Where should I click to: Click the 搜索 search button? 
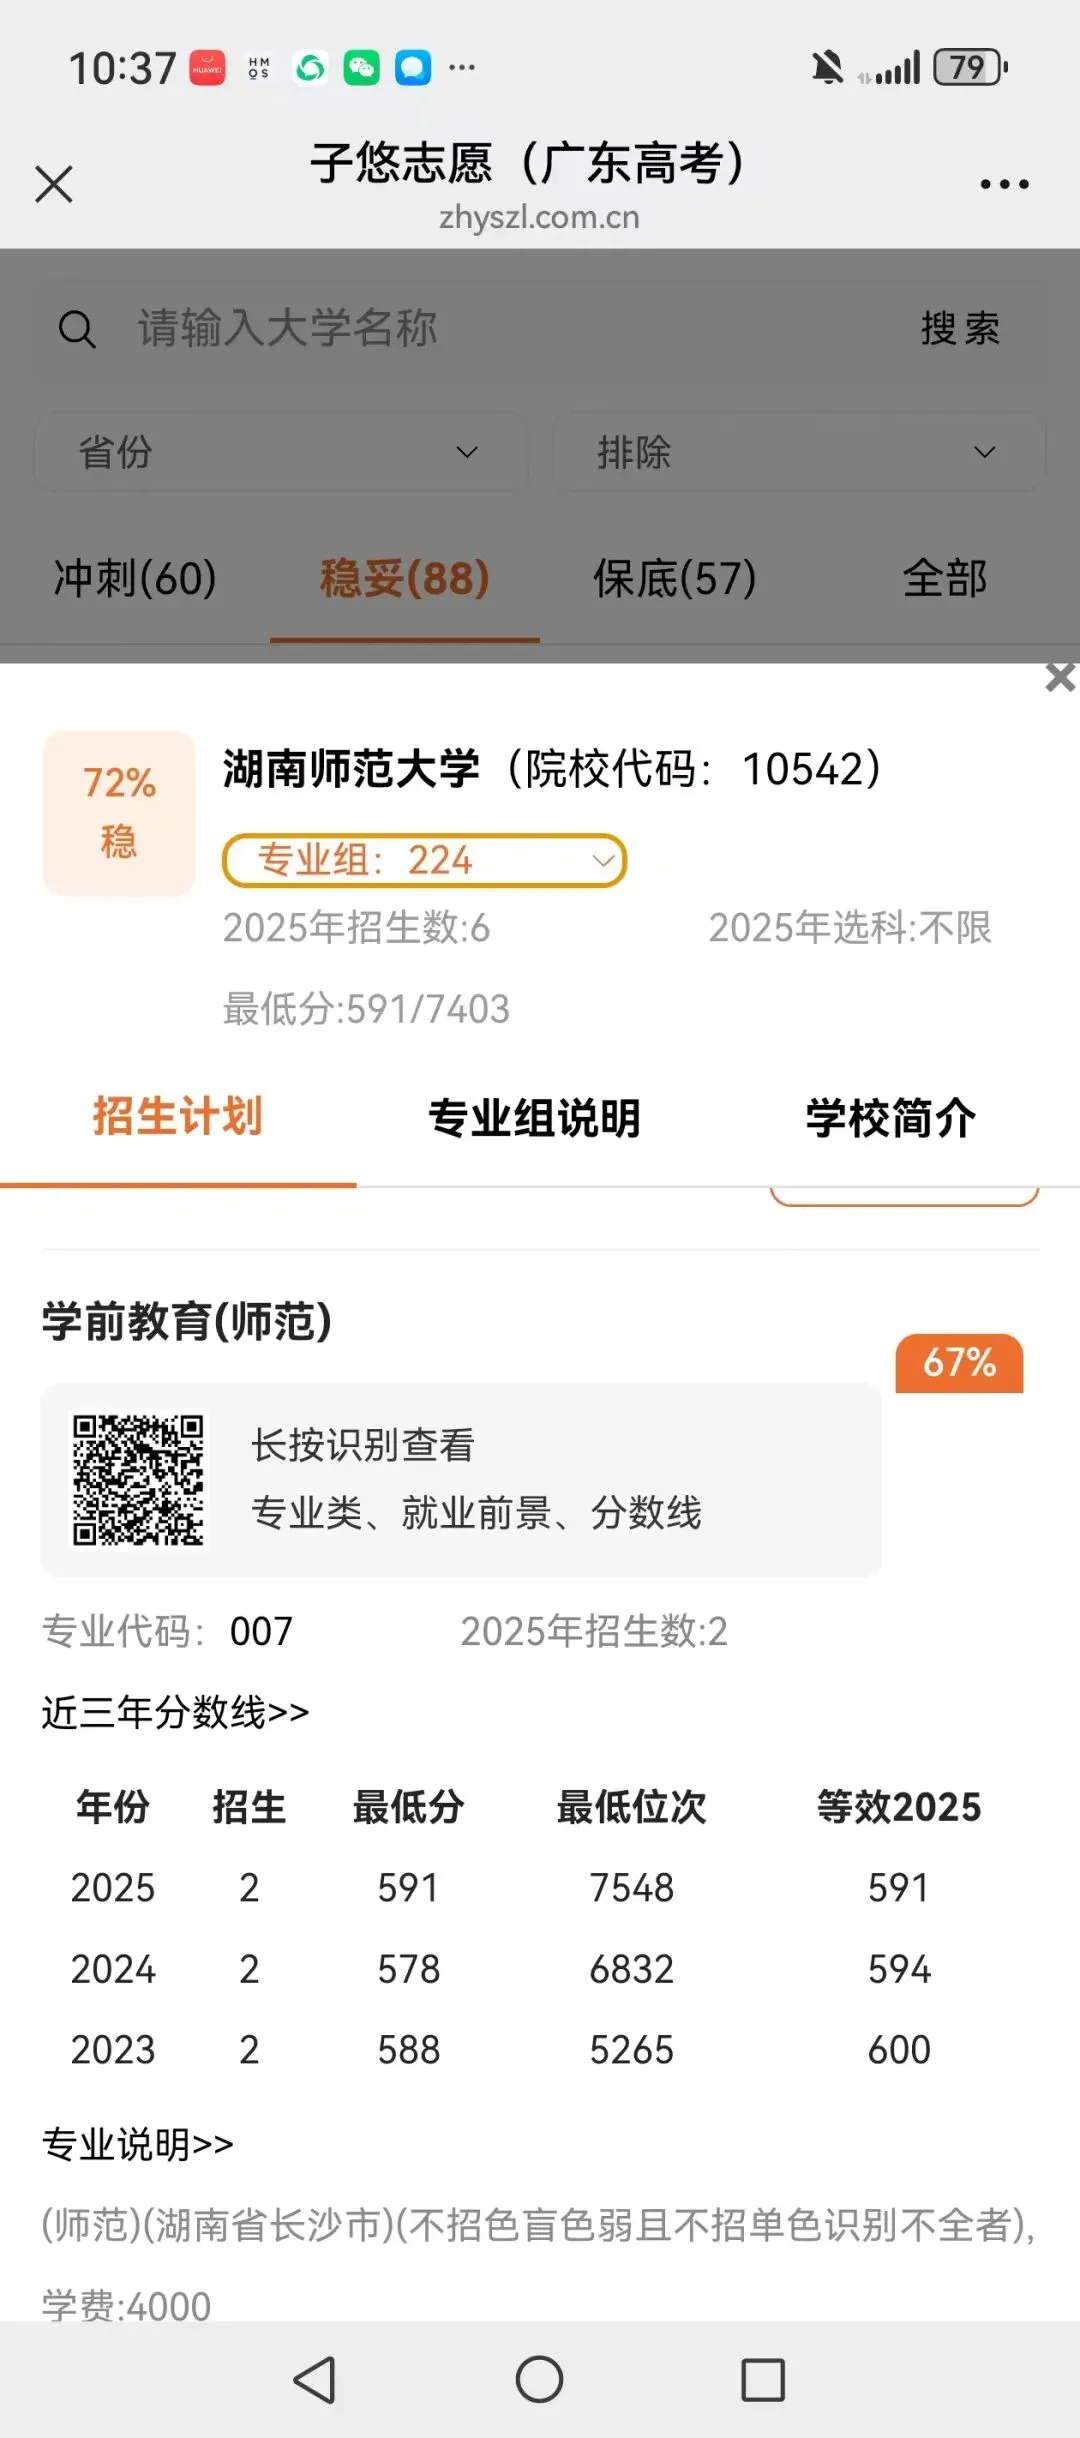(x=960, y=328)
